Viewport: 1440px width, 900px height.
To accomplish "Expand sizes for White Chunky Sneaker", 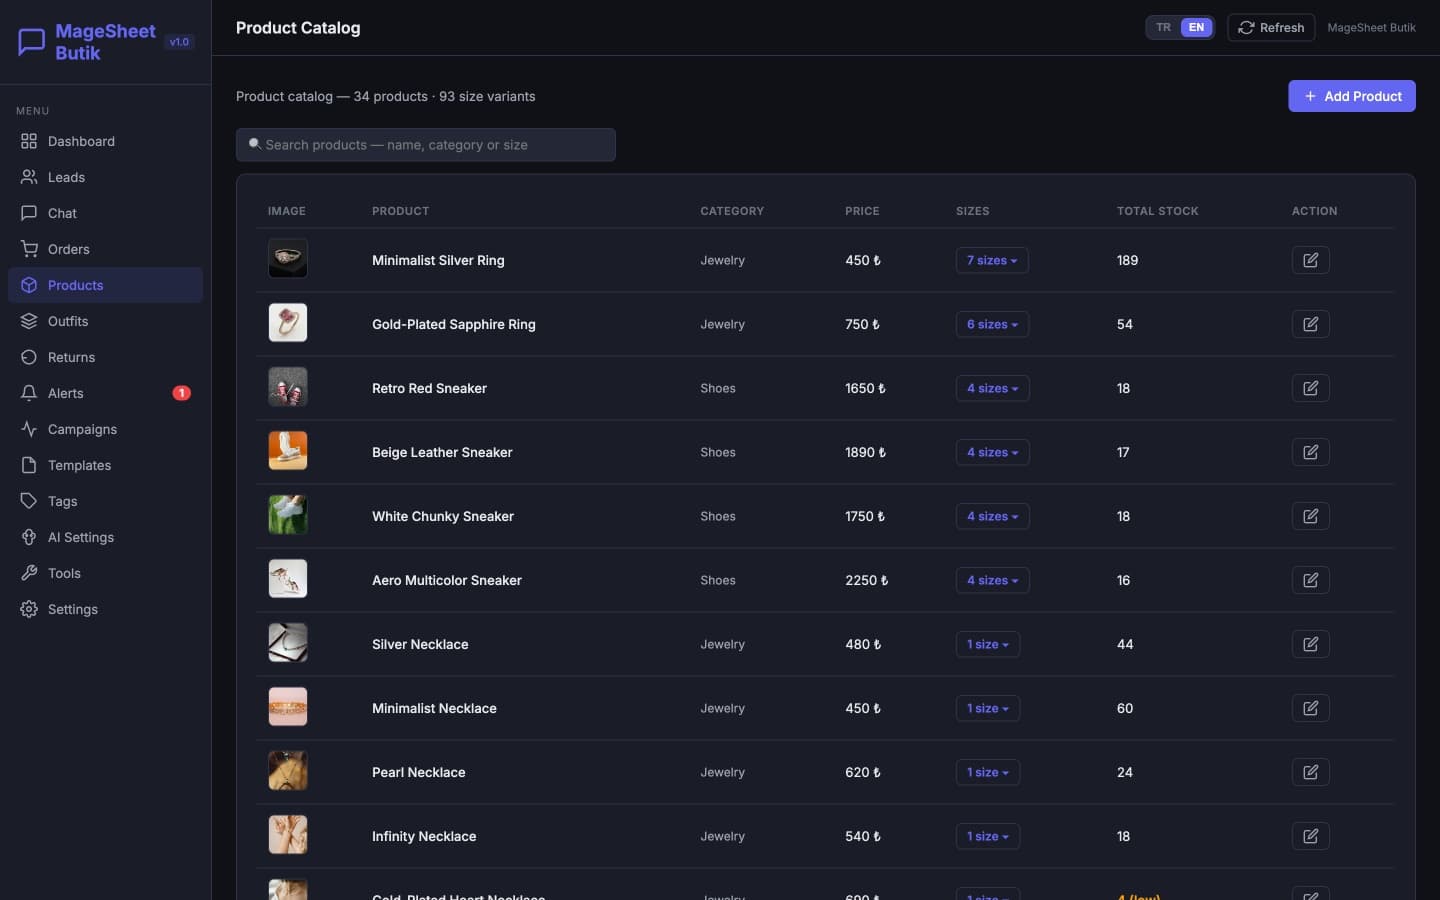I will pyautogui.click(x=992, y=516).
